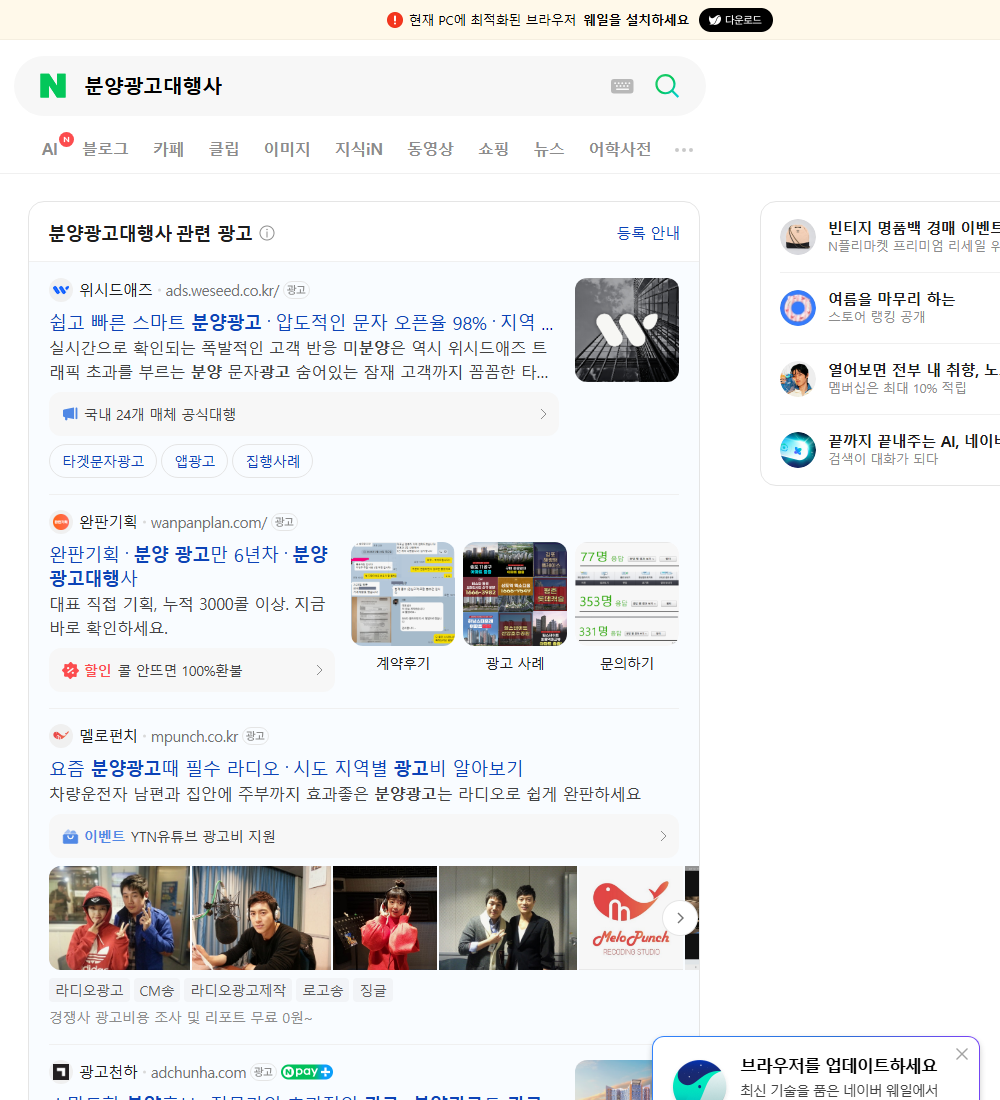Click the 광고 사례 thumbnail
Viewport: 1000px width, 1100px height.
tap(515, 593)
